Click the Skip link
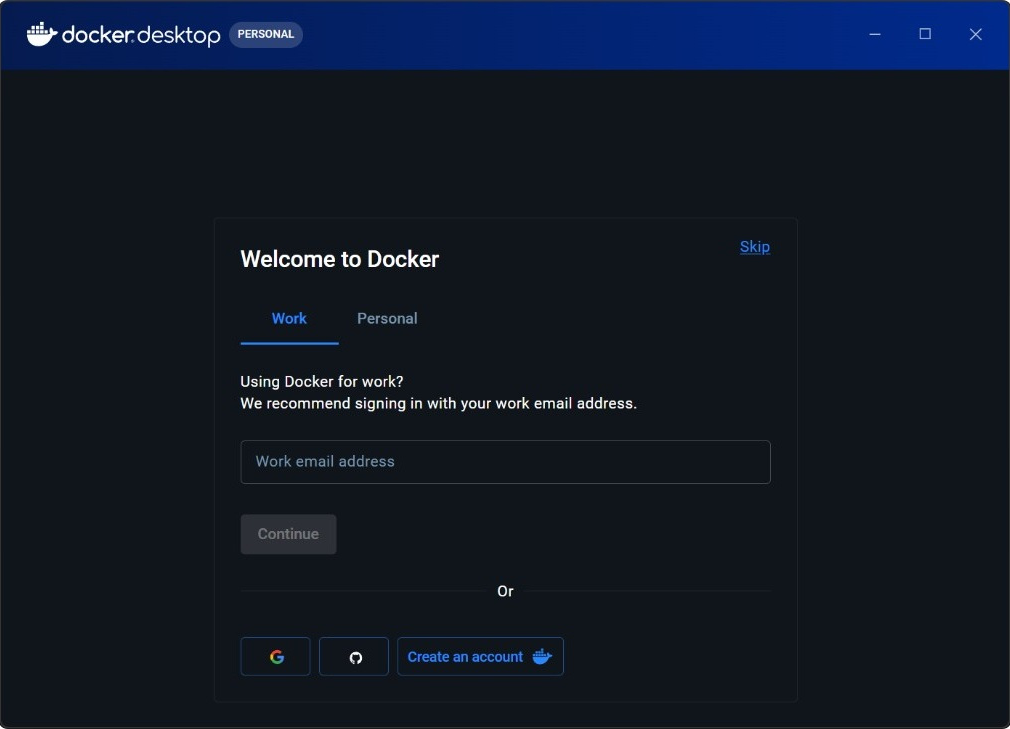 [755, 247]
